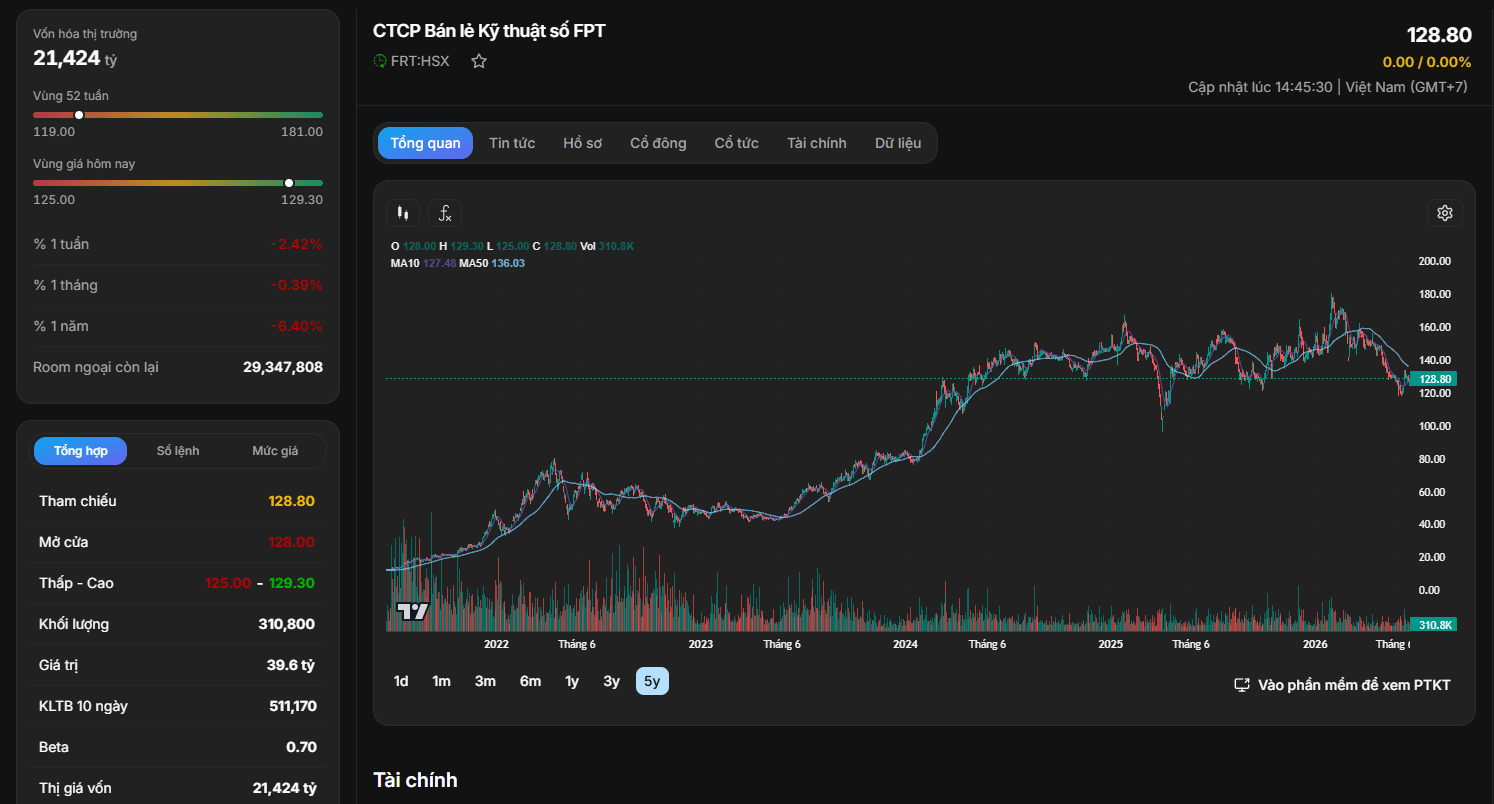Click the FRT:HSX ticker symbol
Image resolution: width=1494 pixels, height=804 pixels.
pos(420,61)
